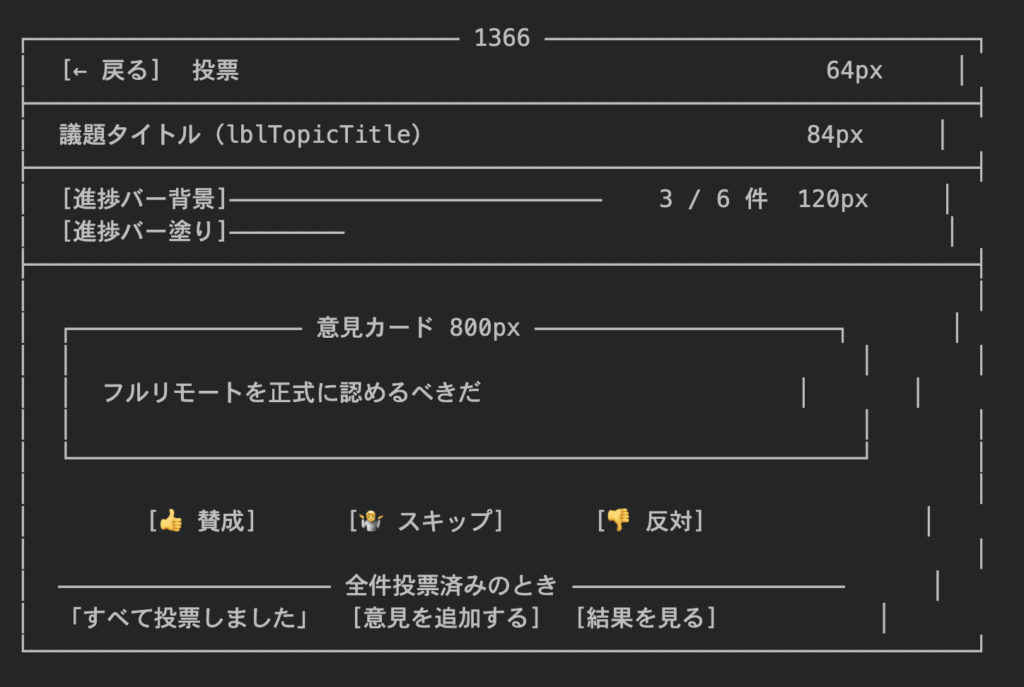Vote with the thumbs-up 賛成 icon

point(171,521)
